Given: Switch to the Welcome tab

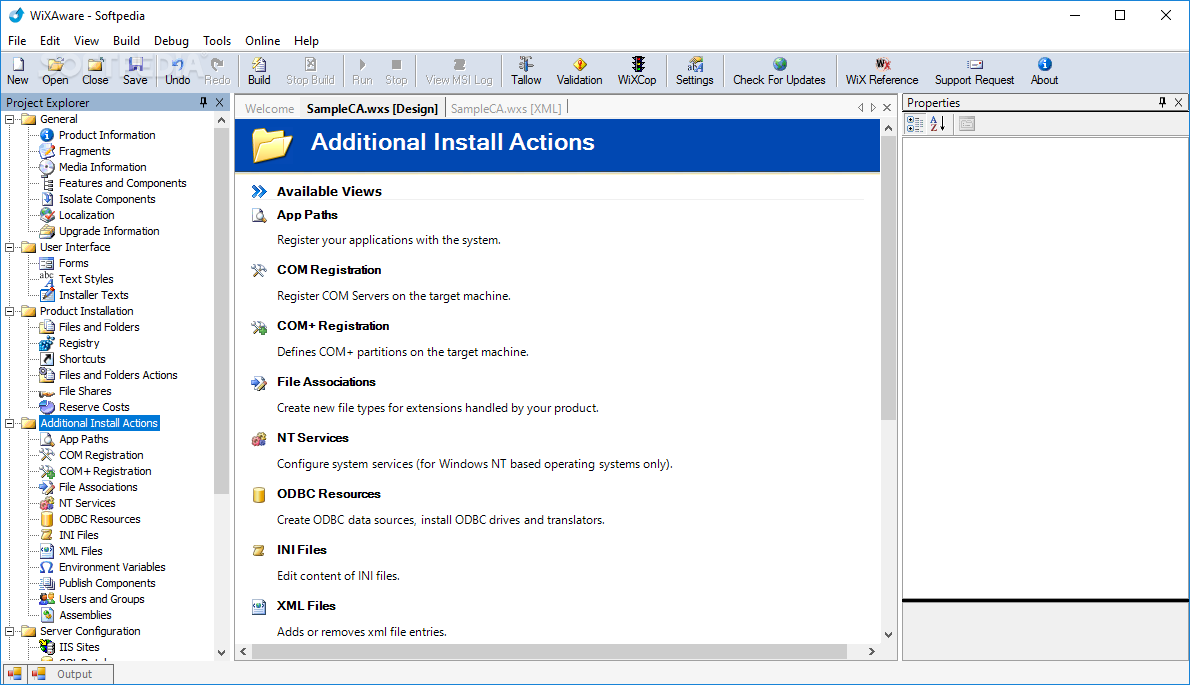Looking at the screenshot, I should click(x=269, y=108).
